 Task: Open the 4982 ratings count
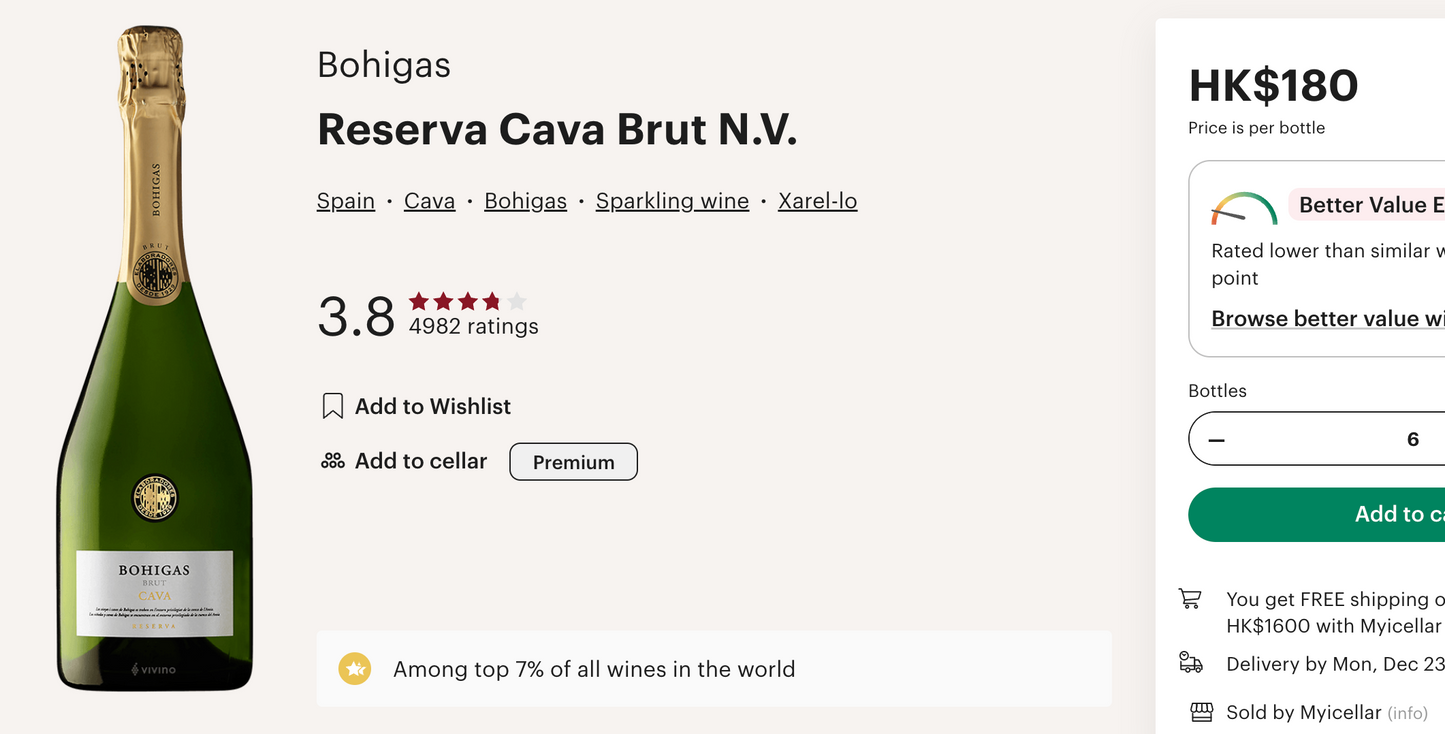(x=473, y=327)
